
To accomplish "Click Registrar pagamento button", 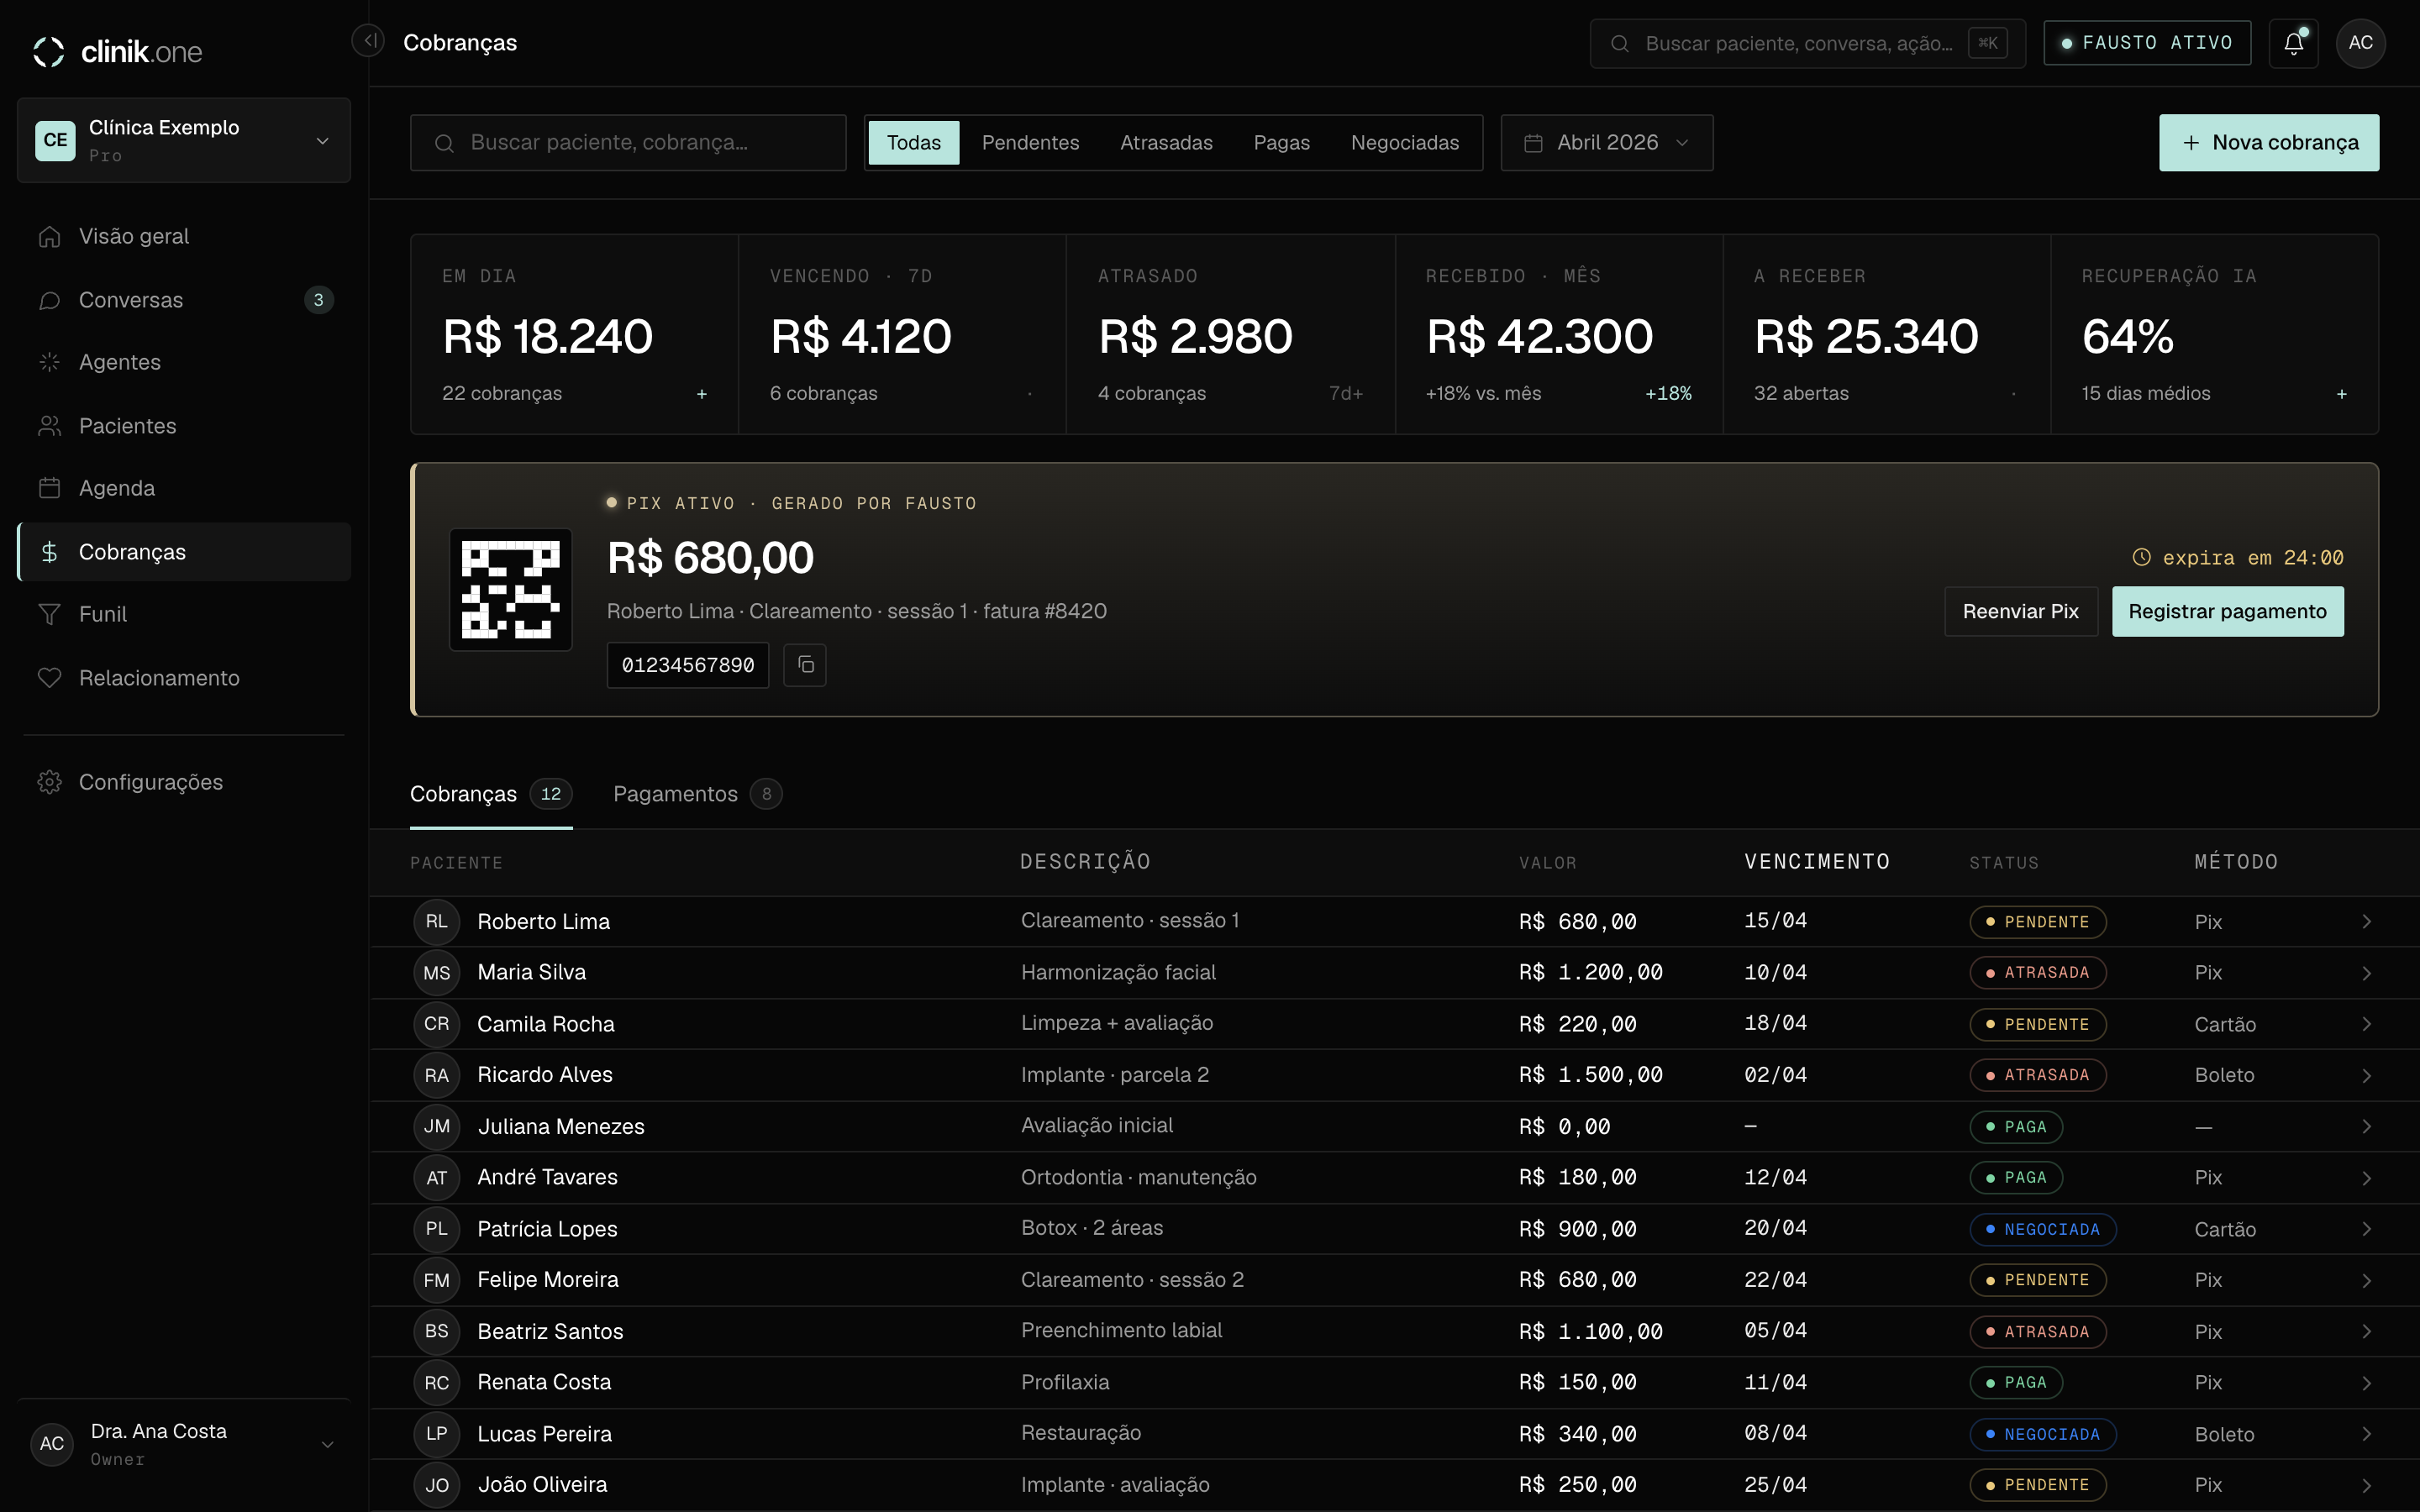I will pos(2227,612).
